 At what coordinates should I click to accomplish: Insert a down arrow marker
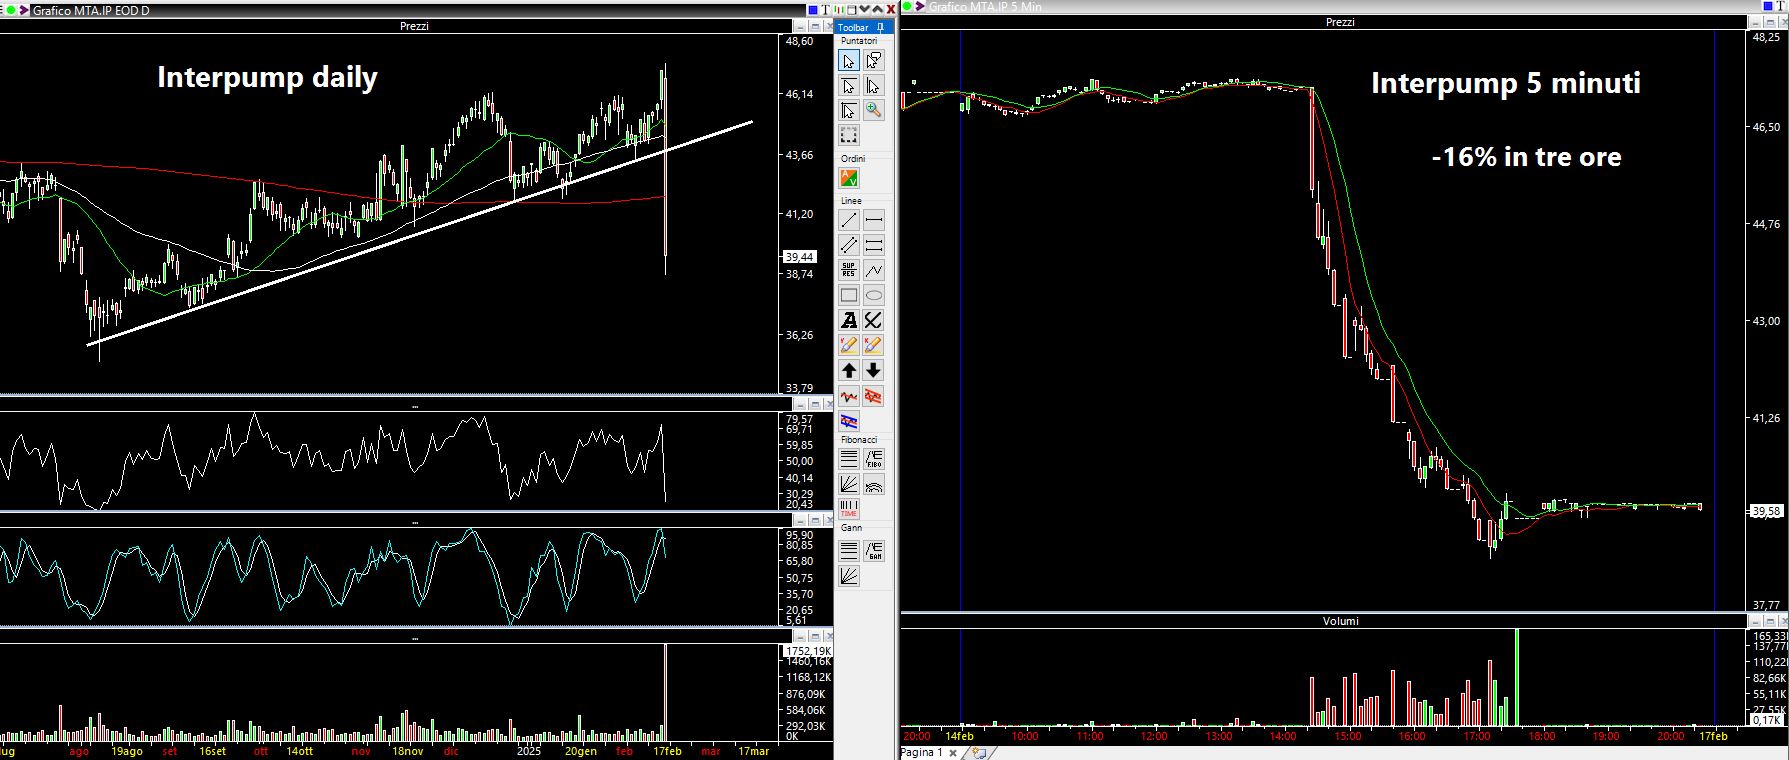click(x=874, y=370)
